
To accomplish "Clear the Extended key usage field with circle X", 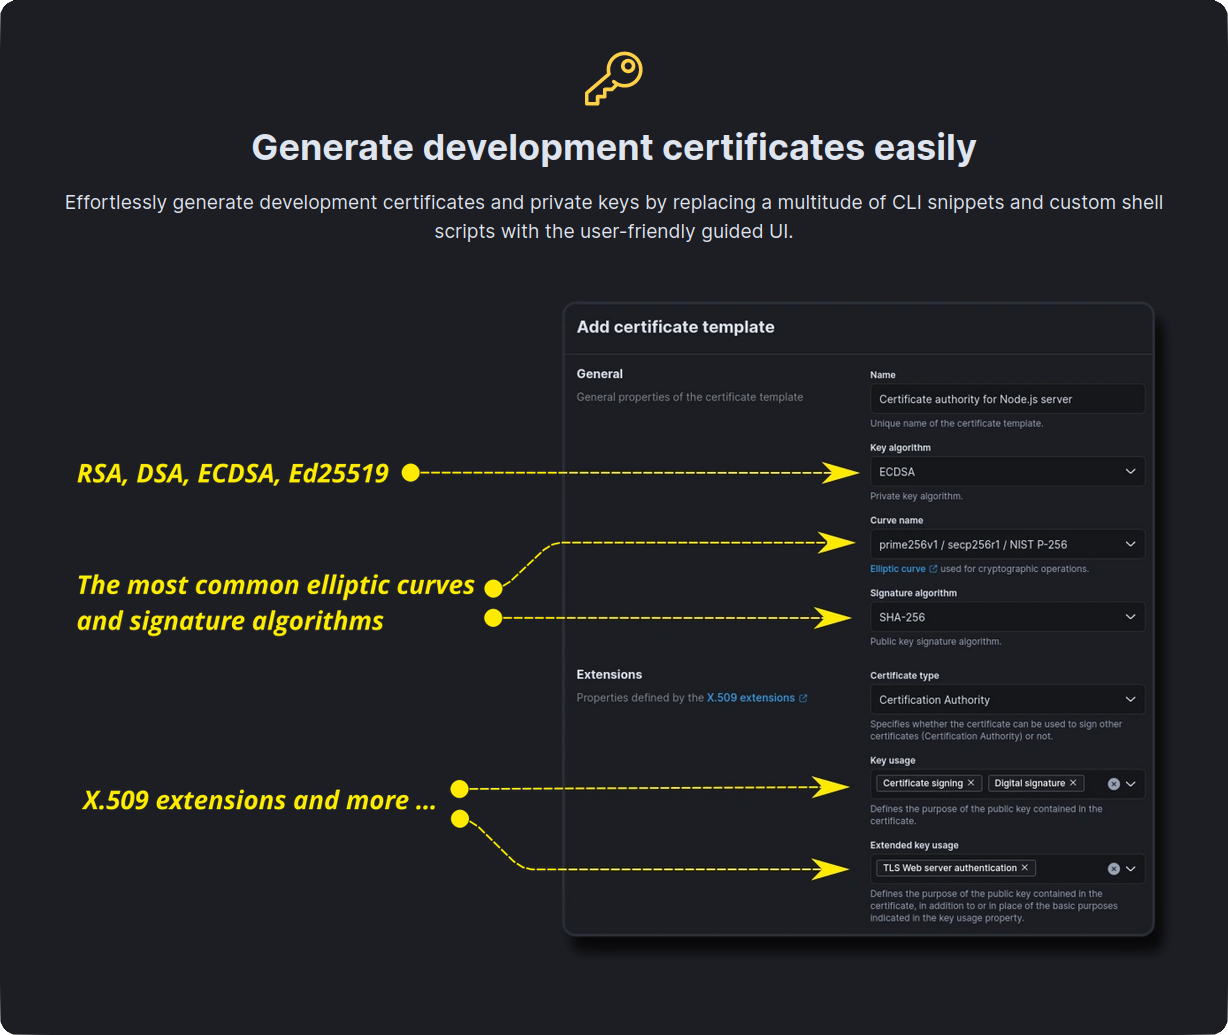I will coord(1114,868).
